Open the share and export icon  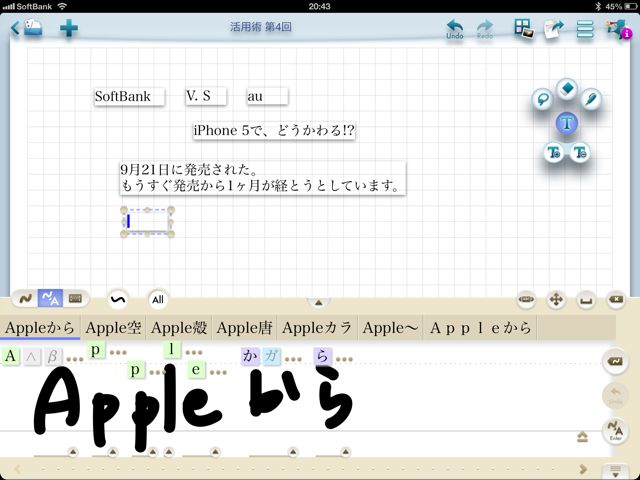coord(553,29)
